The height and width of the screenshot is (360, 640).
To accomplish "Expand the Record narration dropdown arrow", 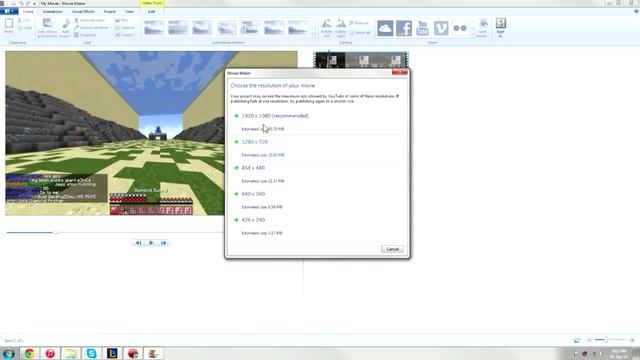I will coord(111,27).
